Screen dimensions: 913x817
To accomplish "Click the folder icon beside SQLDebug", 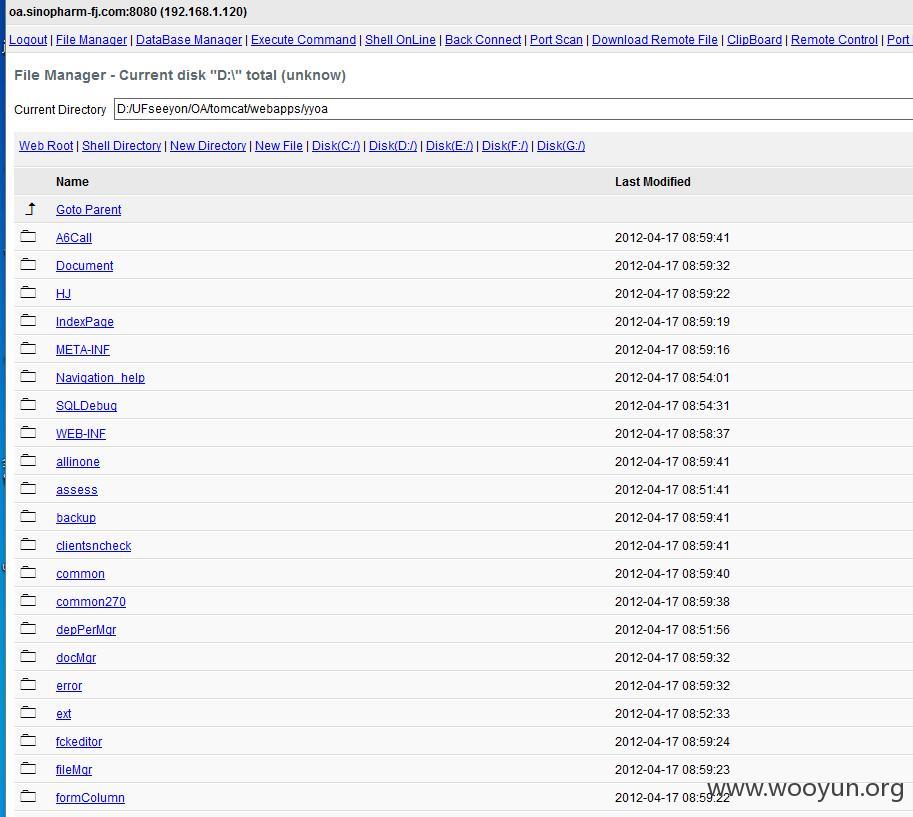I will pos(28,404).
